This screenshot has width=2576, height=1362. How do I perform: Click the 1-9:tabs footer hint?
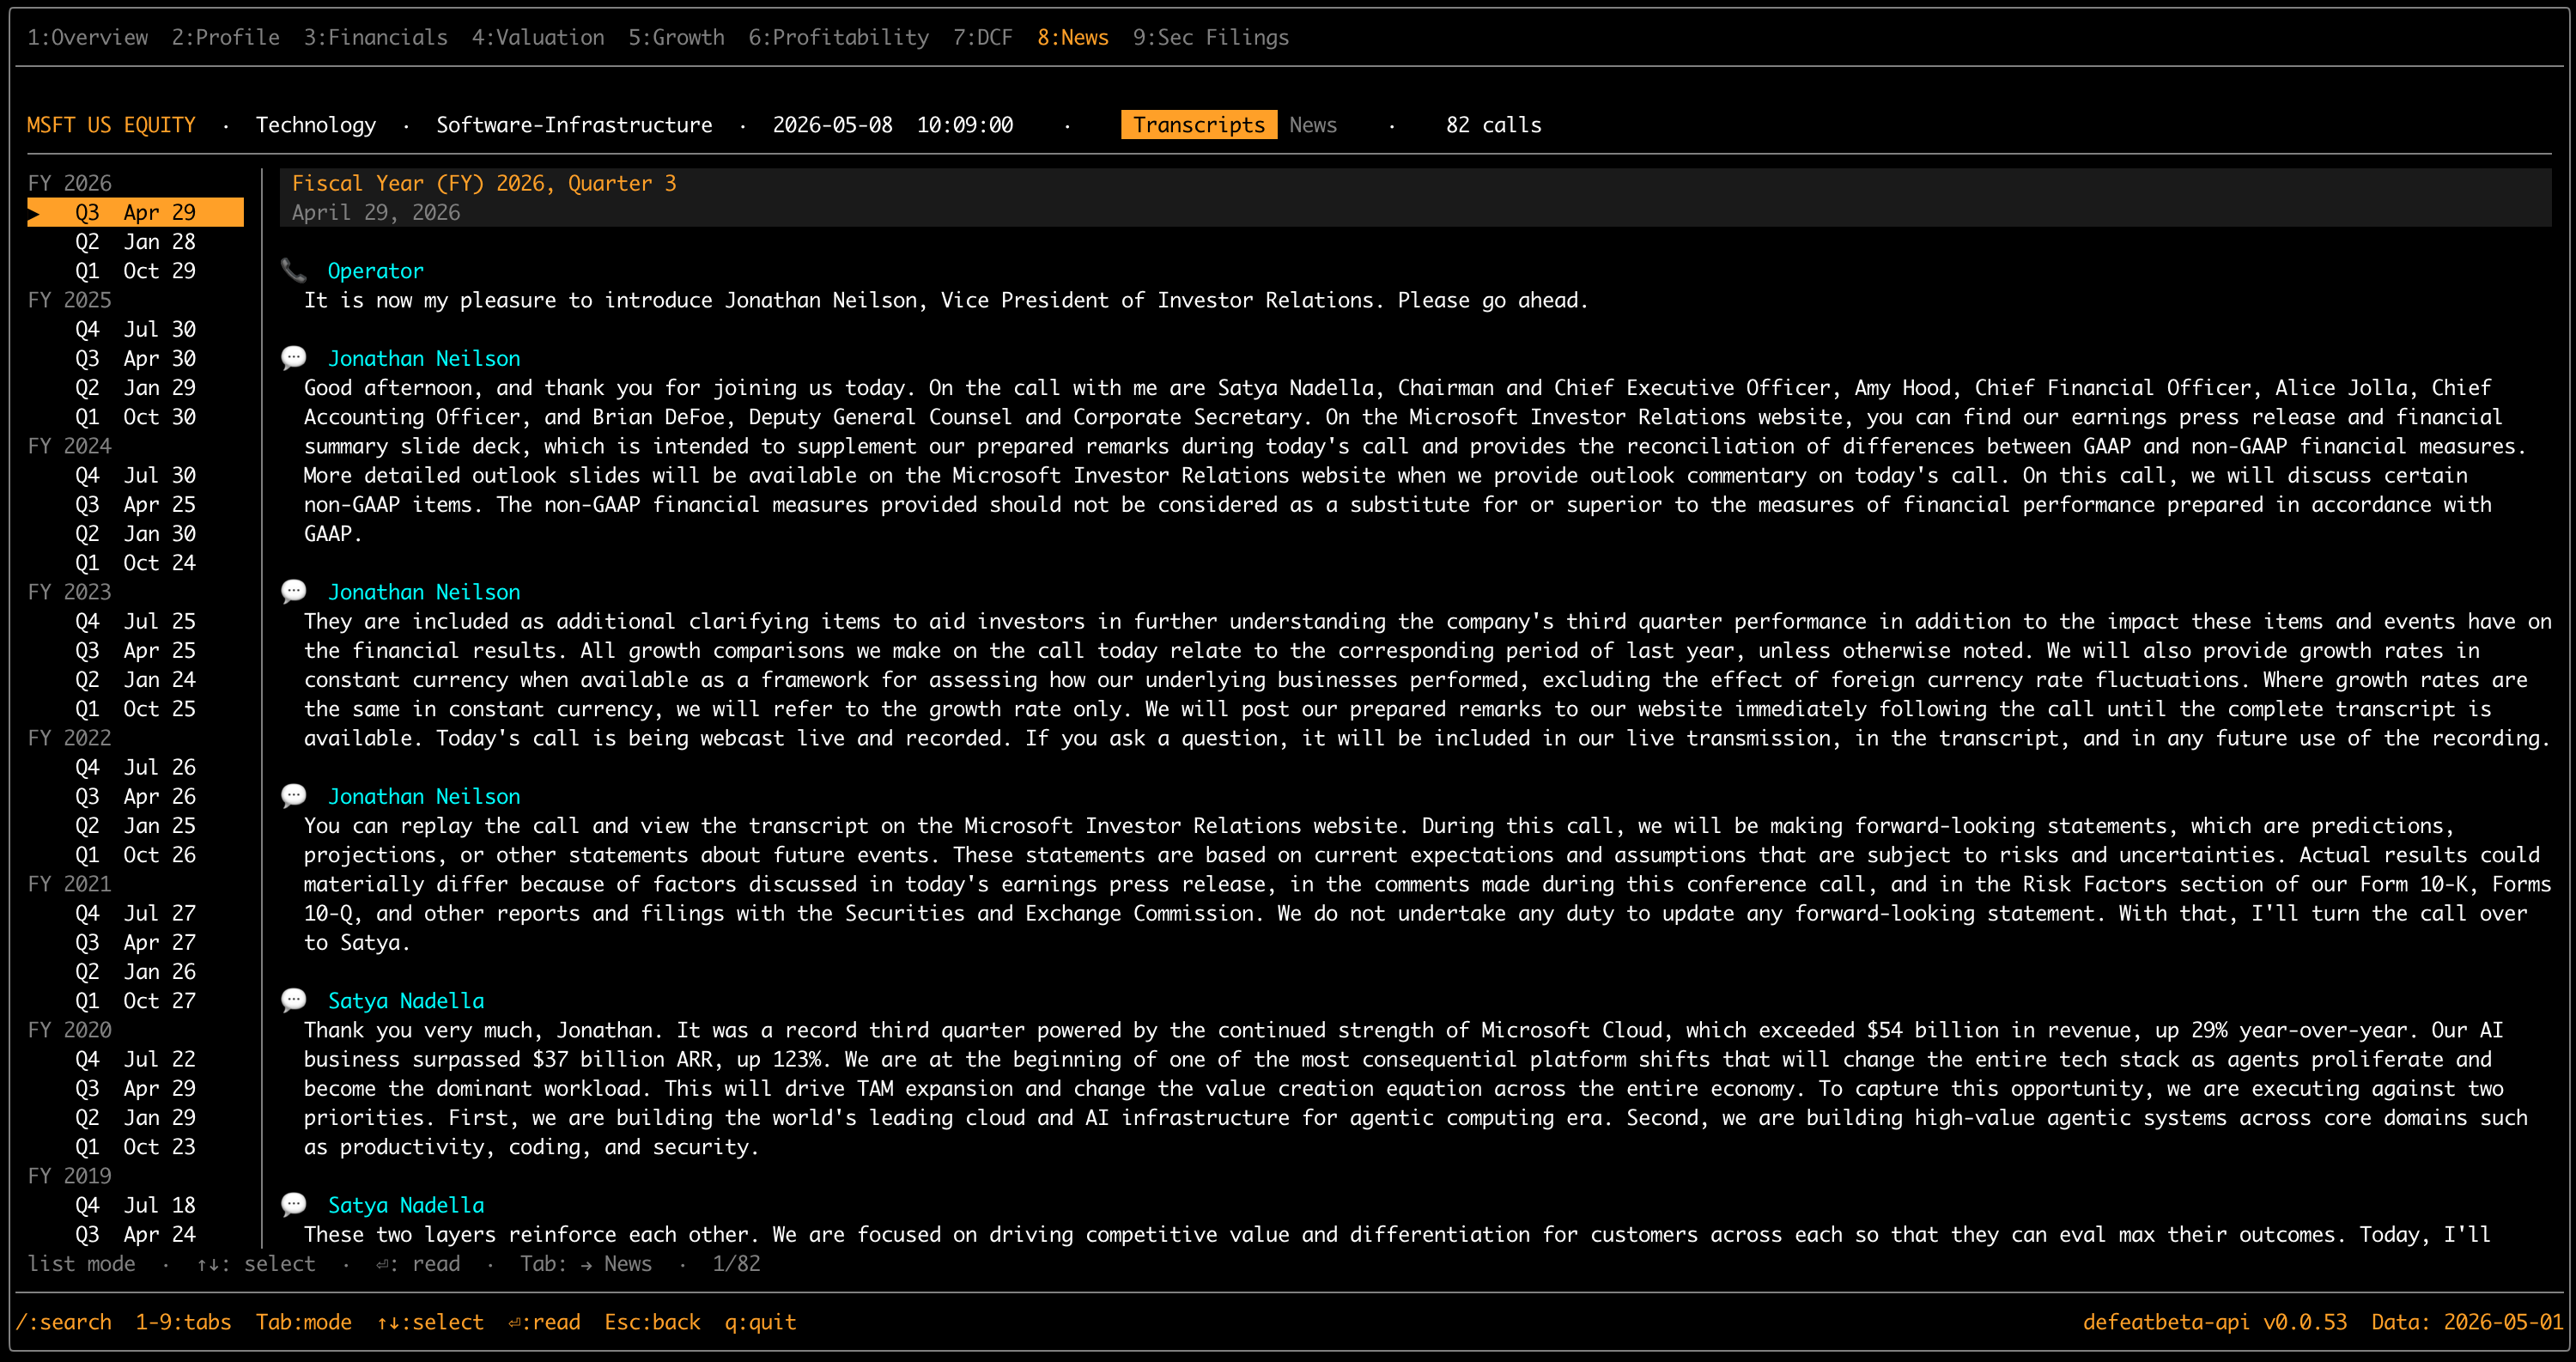click(183, 1322)
